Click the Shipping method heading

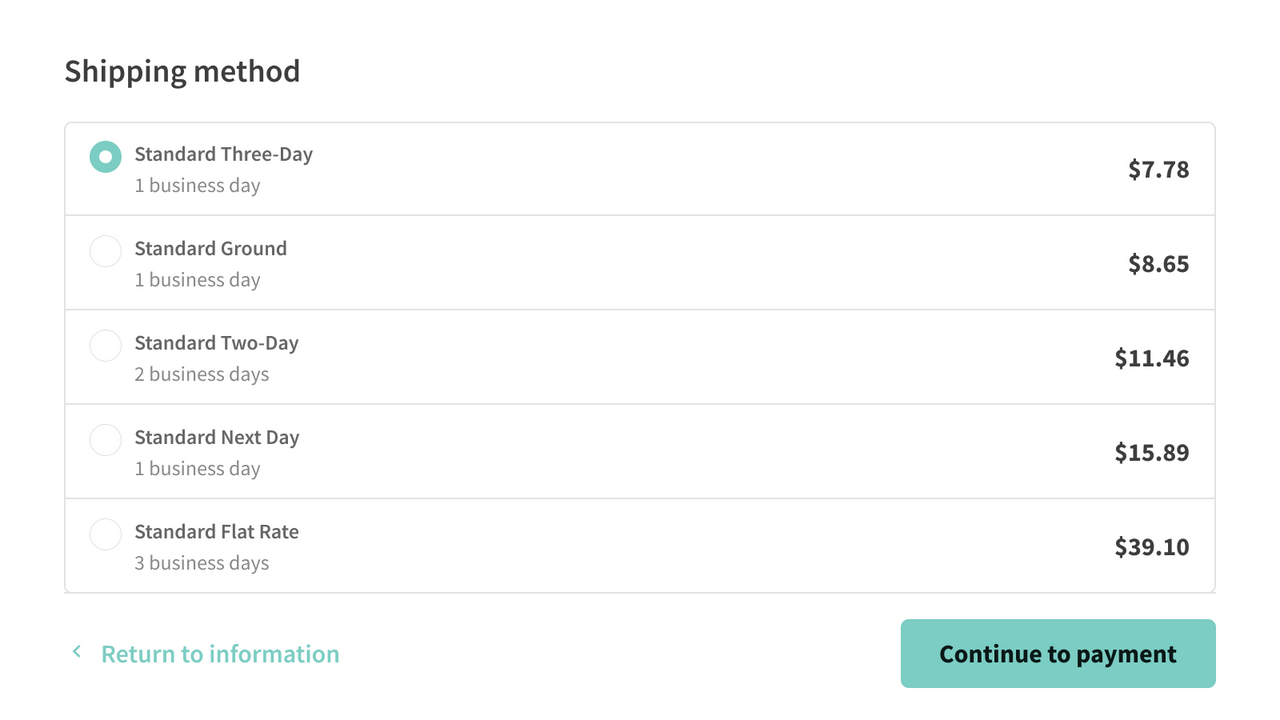point(182,71)
